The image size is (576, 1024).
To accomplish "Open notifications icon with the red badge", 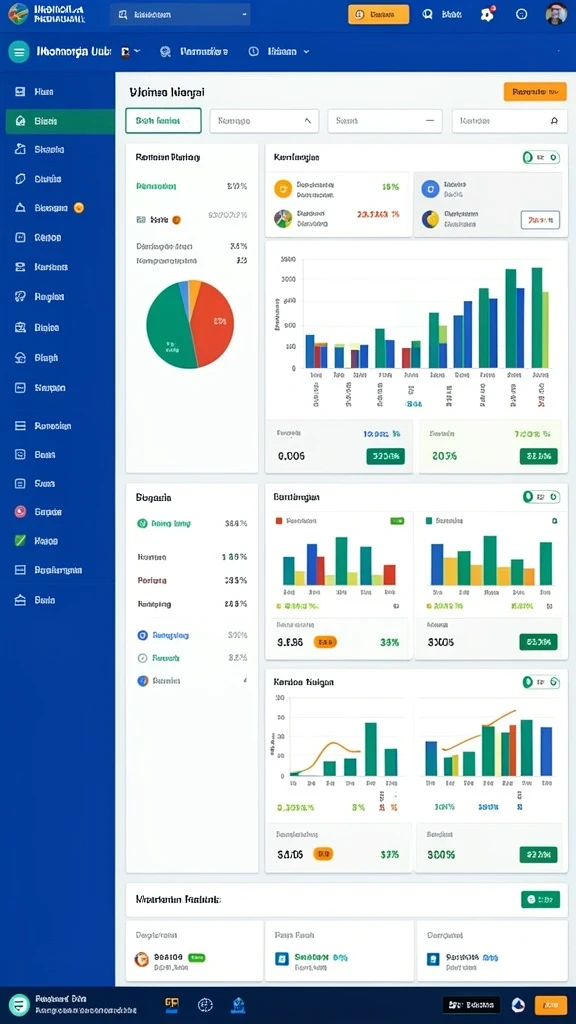I will [487, 14].
